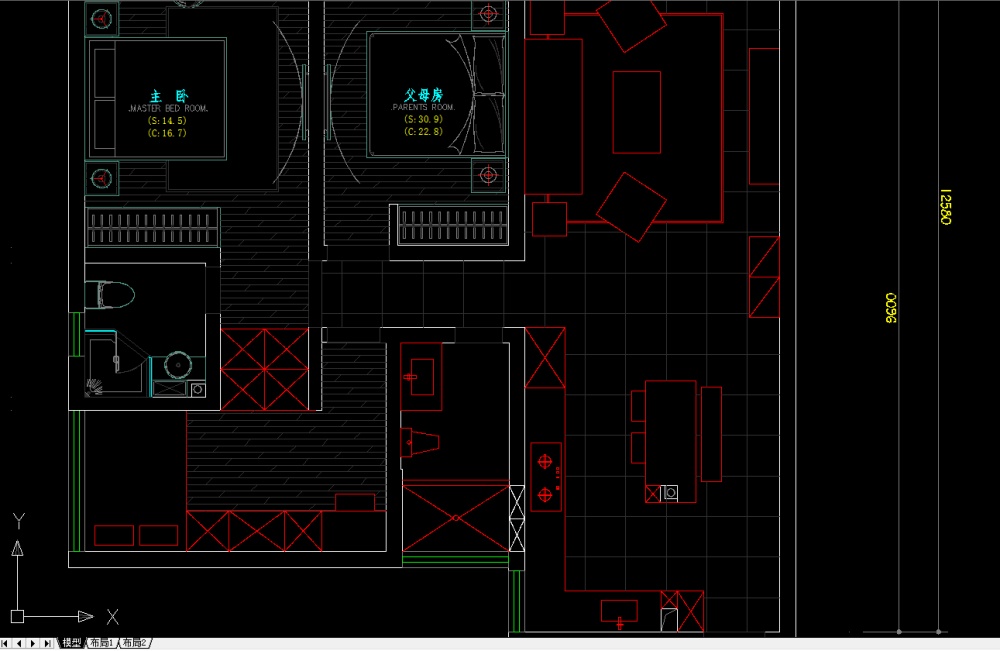
Task: Open the 布局1 layout tab
Action: coord(102,643)
